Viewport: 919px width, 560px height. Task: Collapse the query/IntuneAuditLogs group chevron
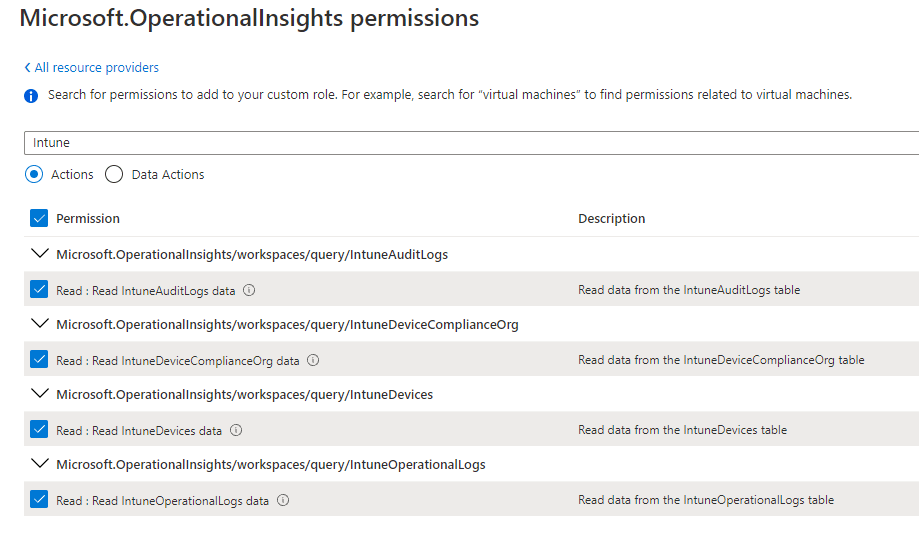coord(39,253)
